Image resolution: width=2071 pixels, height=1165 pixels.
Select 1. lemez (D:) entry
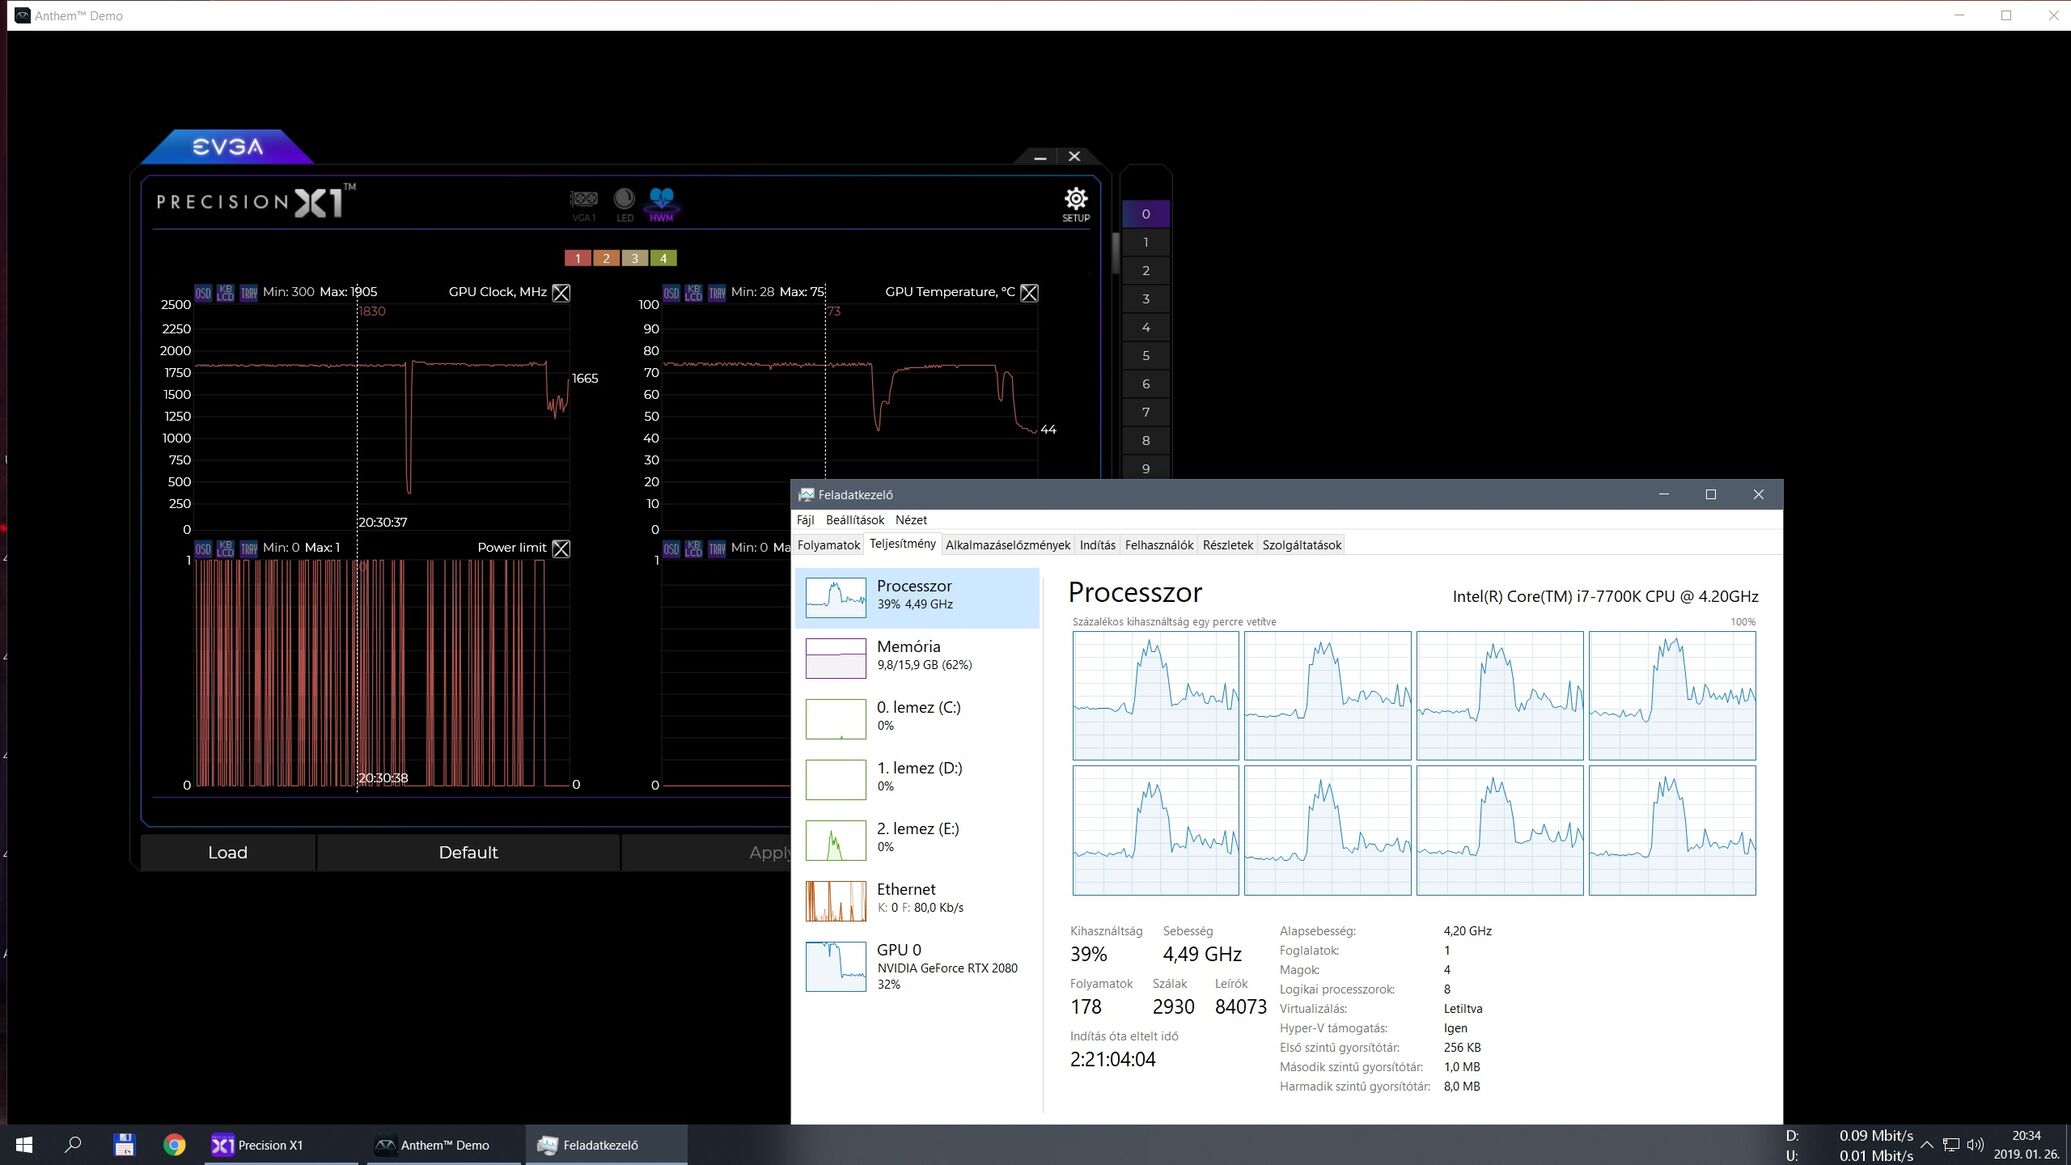point(917,780)
